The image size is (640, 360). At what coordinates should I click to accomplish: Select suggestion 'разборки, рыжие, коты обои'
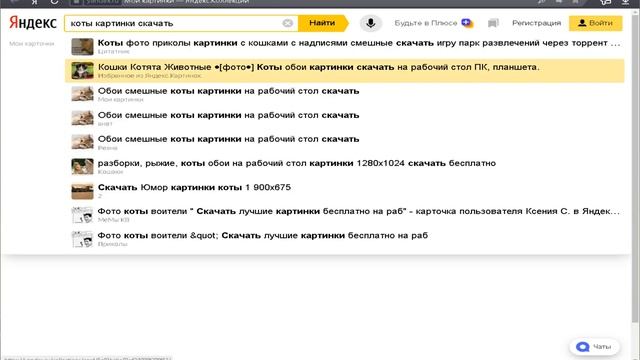coord(344,167)
